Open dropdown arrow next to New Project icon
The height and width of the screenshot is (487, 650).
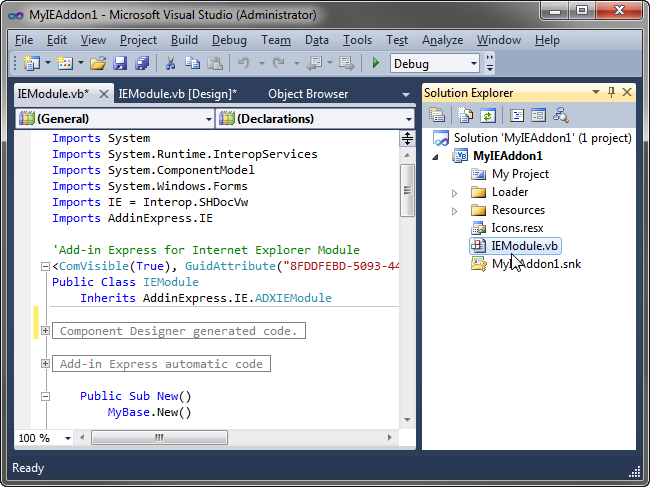[48, 63]
